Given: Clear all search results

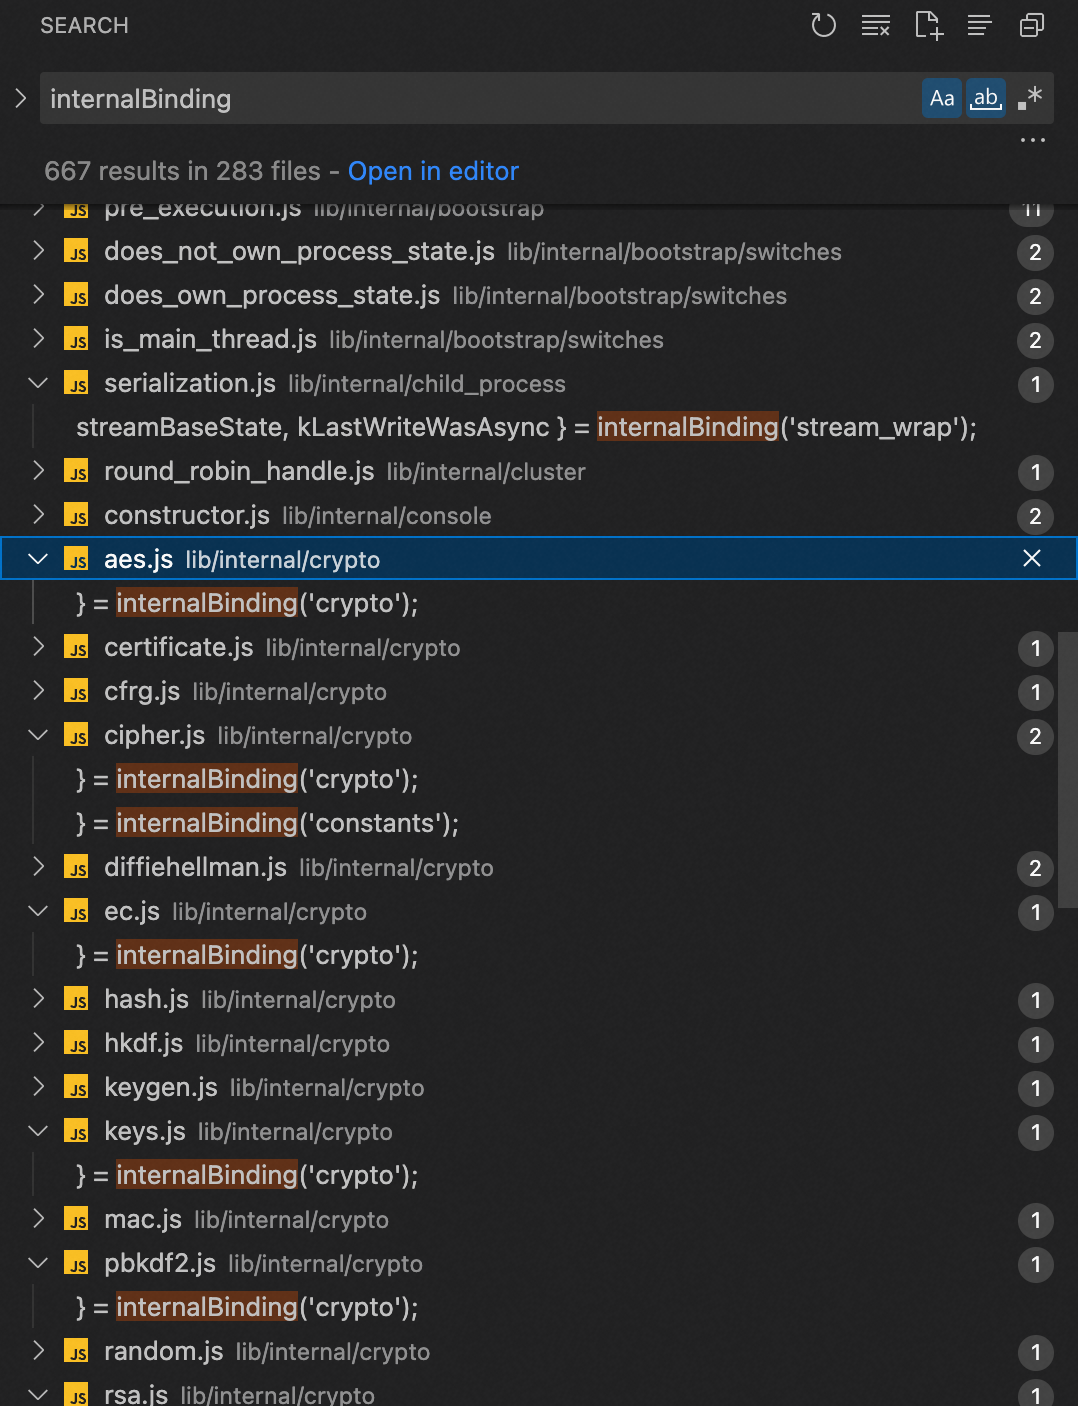Looking at the screenshot, I should 876,25.
